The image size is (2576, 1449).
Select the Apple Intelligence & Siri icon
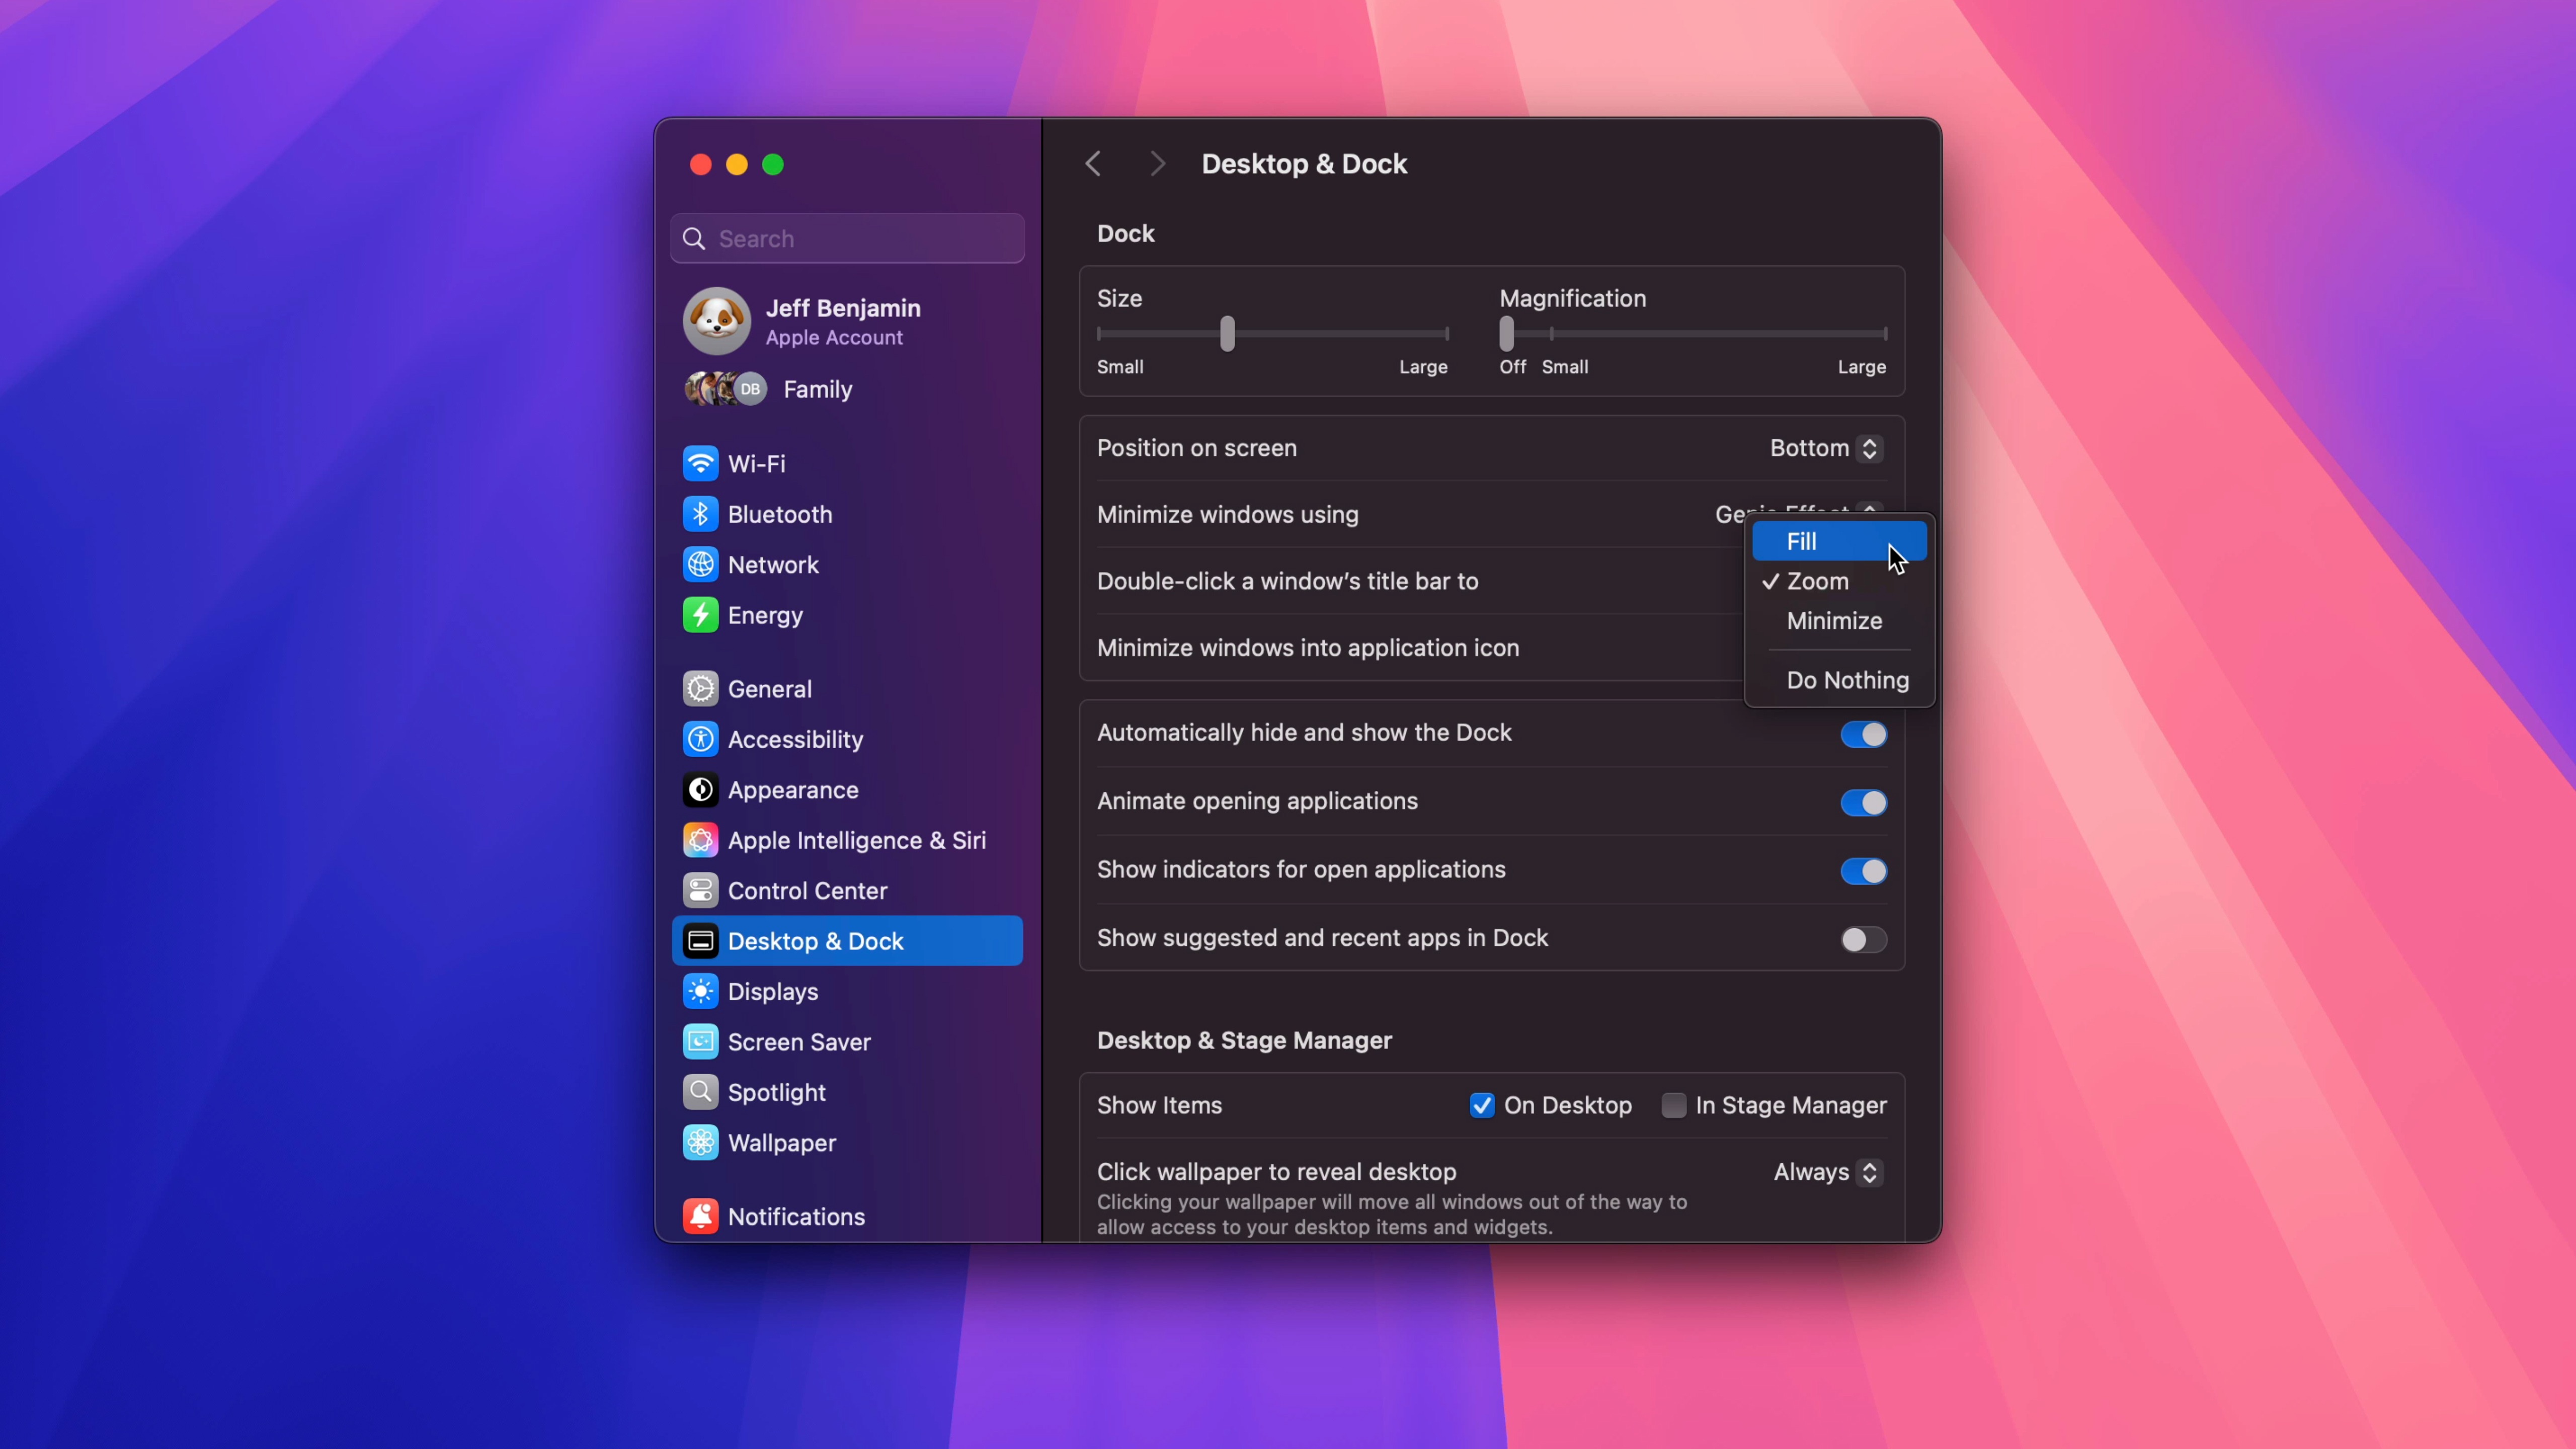pos(700,840)
